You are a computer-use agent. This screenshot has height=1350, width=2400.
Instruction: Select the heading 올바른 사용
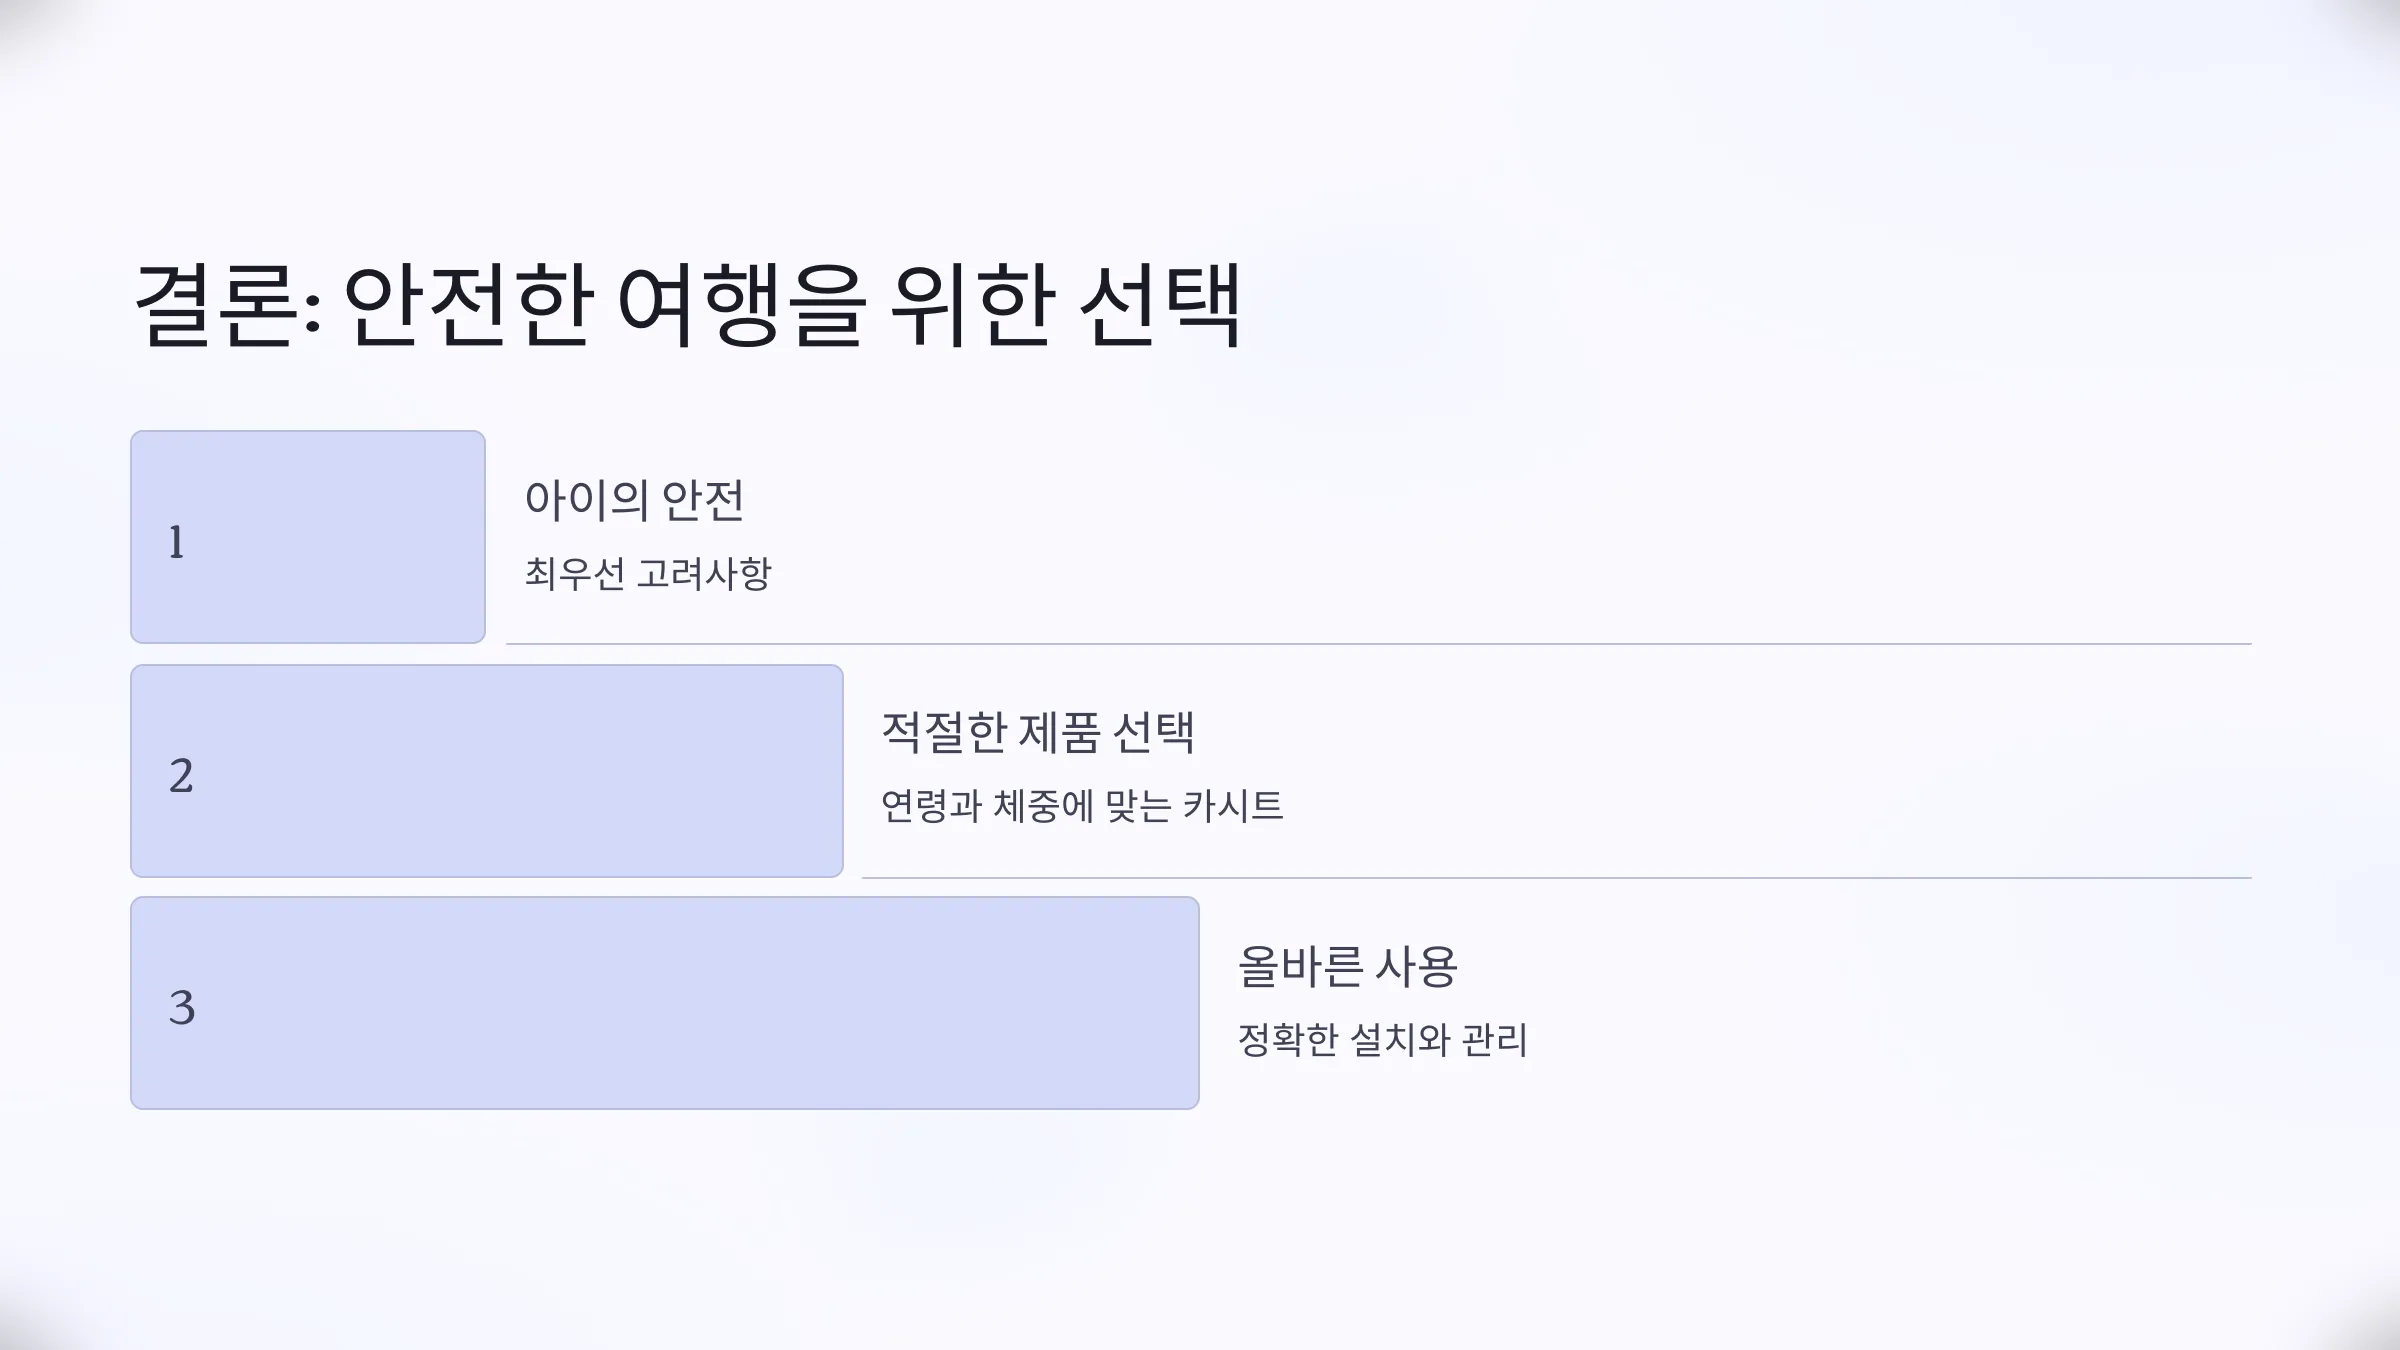(x=1347, y=966)
